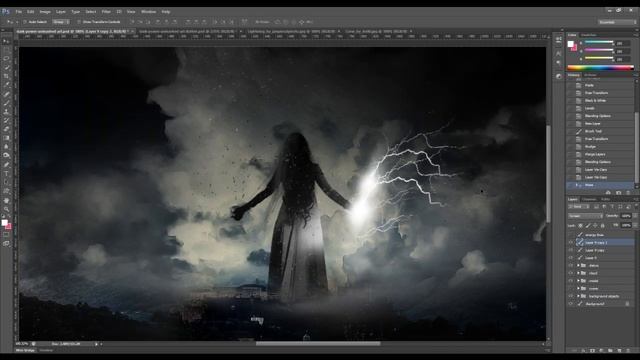
Task: Toggle visibility of the Background layer
Action: 571,304
